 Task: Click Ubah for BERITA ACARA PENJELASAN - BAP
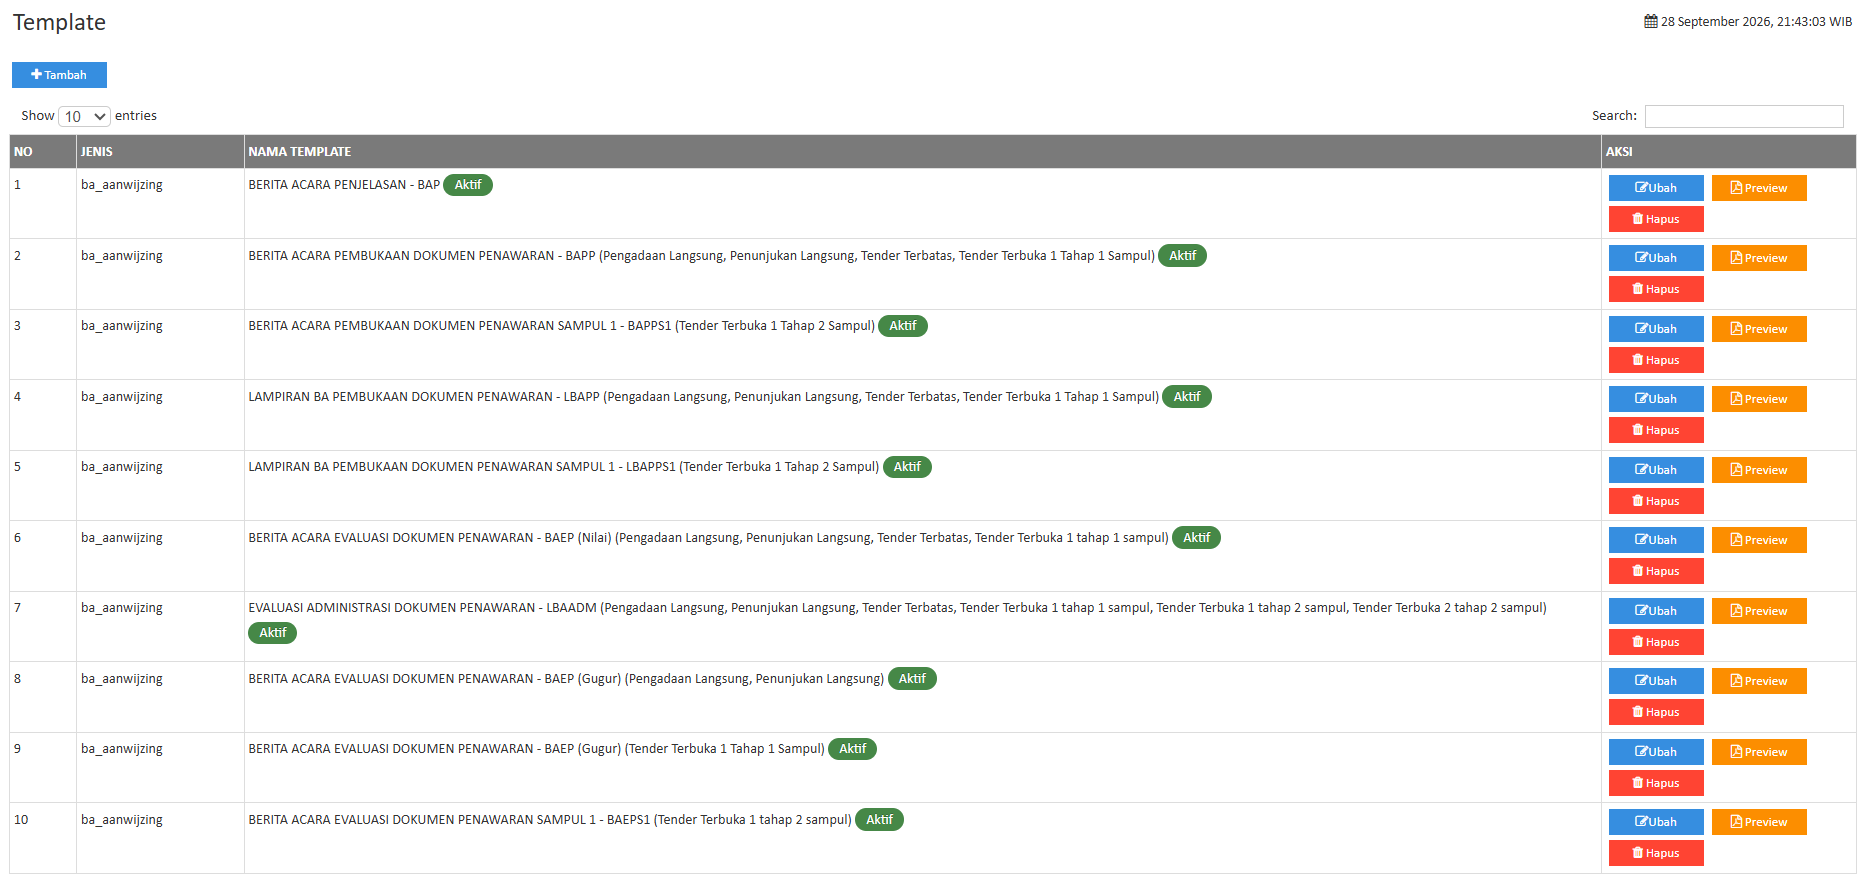tap(1656, 188)
